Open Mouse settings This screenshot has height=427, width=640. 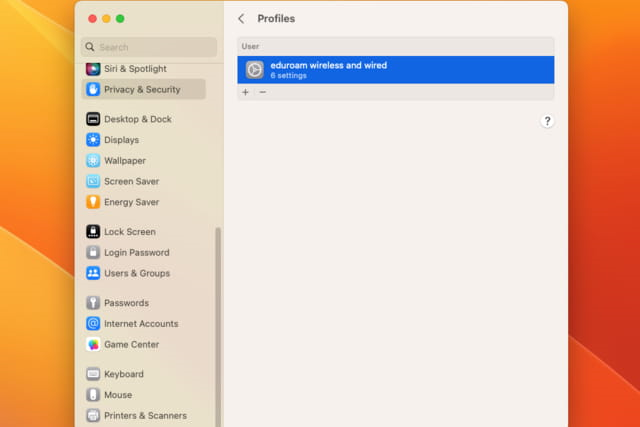[x=117, y=395]
